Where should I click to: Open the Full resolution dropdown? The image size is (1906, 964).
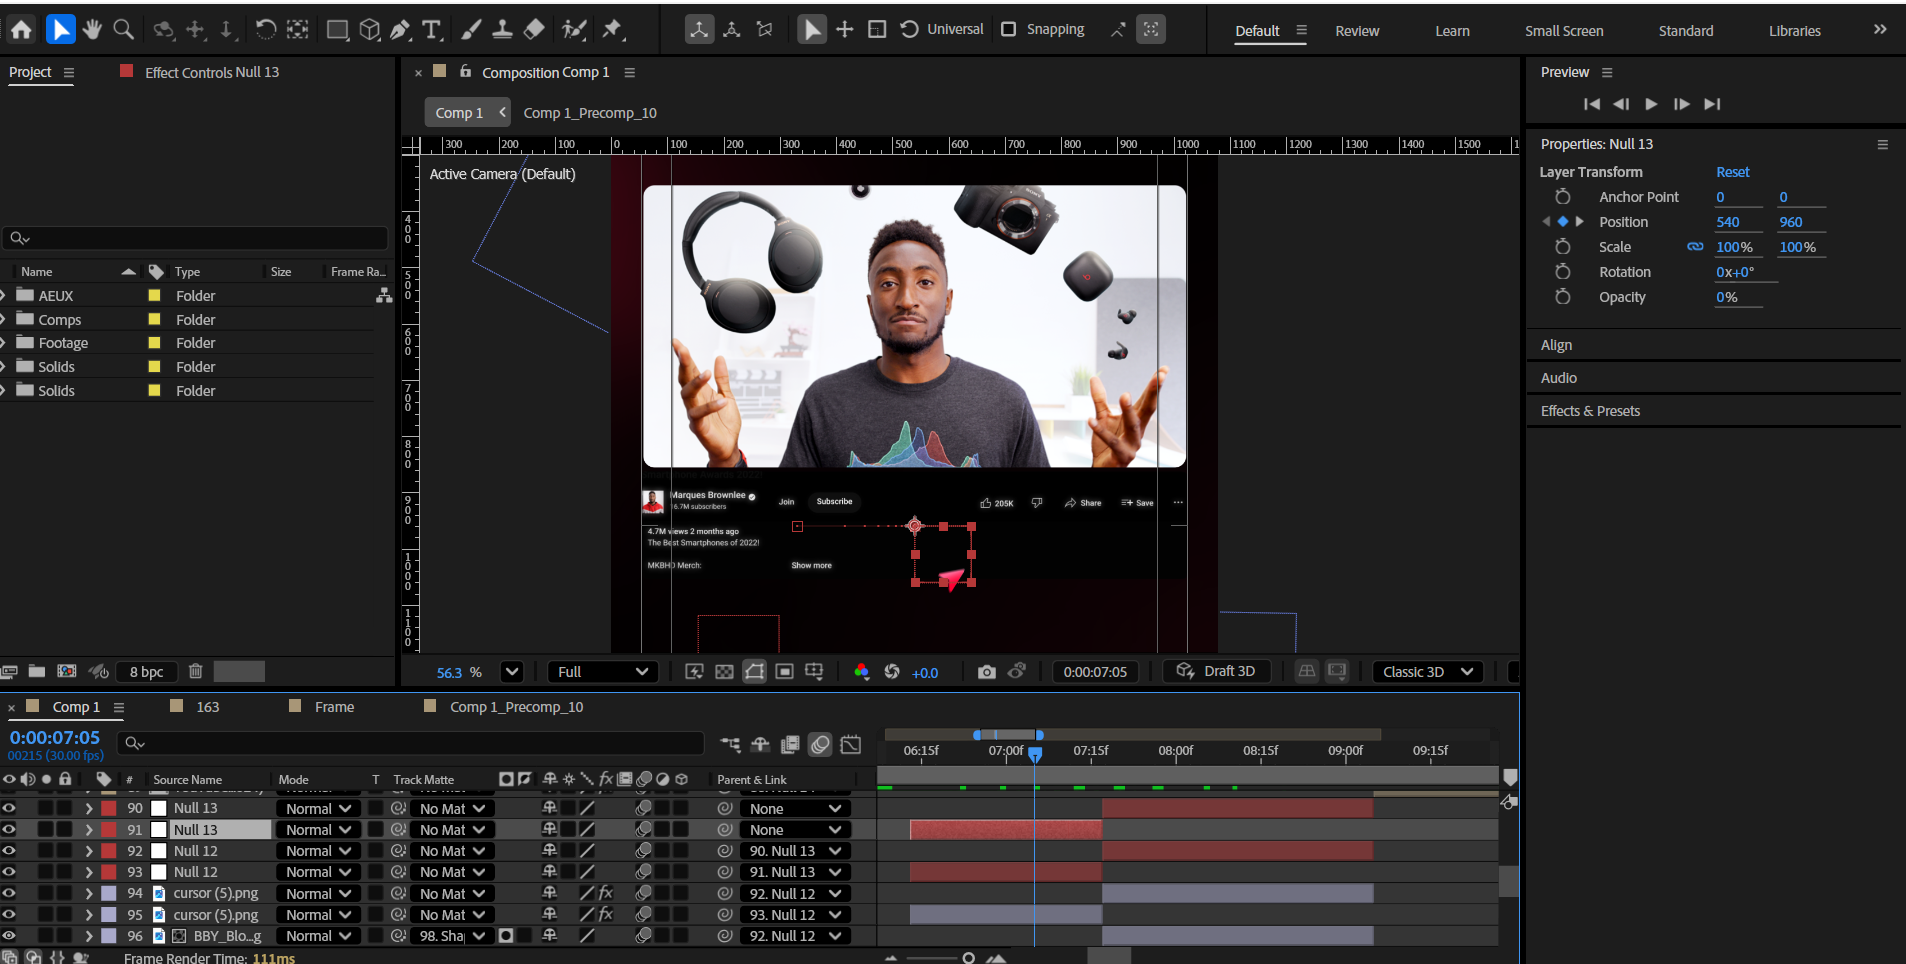(602, 672)
